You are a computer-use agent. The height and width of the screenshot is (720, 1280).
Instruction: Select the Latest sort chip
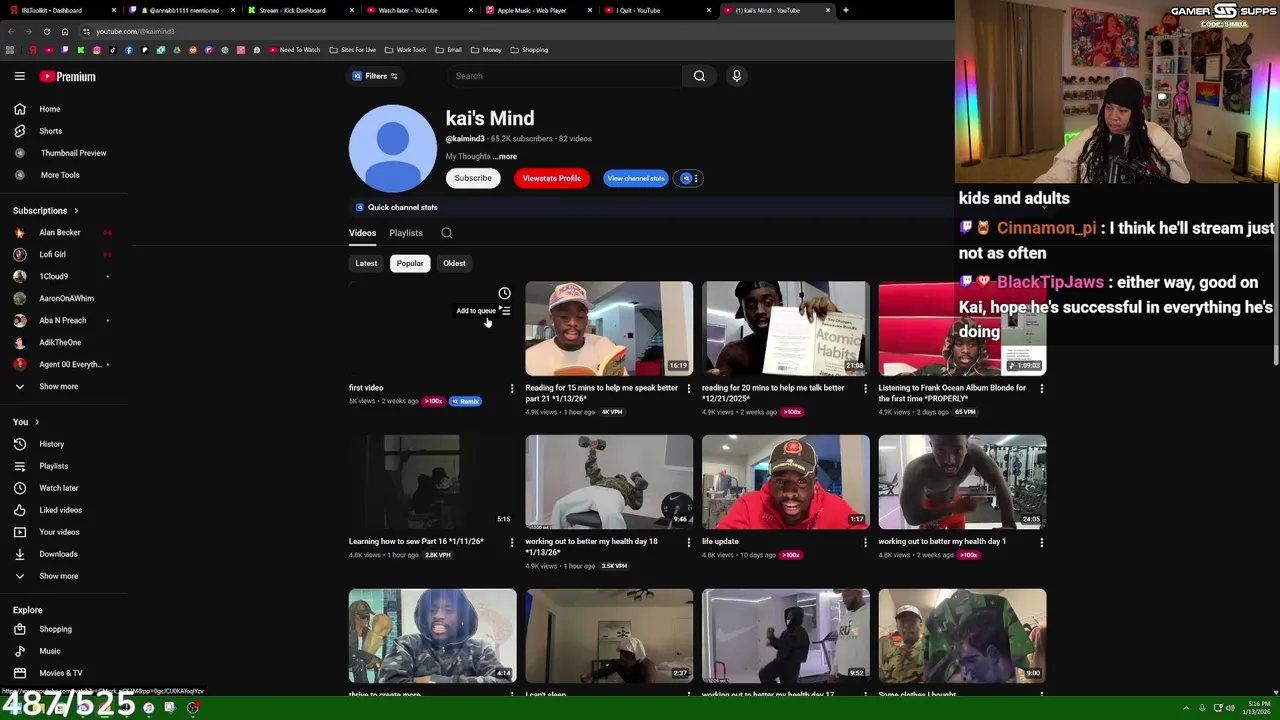[366, 263]
